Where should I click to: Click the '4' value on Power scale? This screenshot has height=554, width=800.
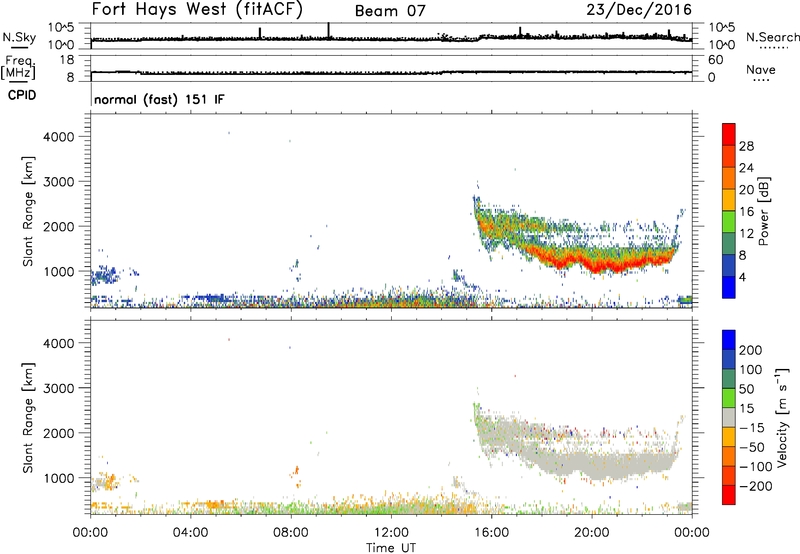(743, 277)
